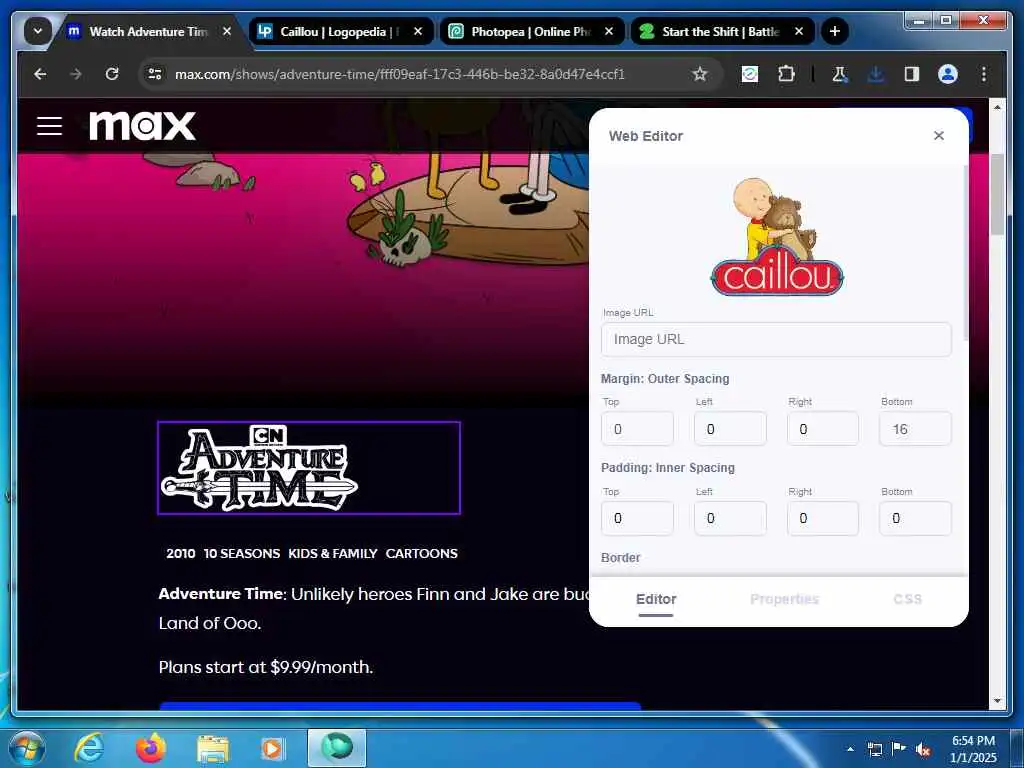Click the Margin Bottom field showing 16
The height and width of the screenshot is (768, 1024).
tap(915, 428)
